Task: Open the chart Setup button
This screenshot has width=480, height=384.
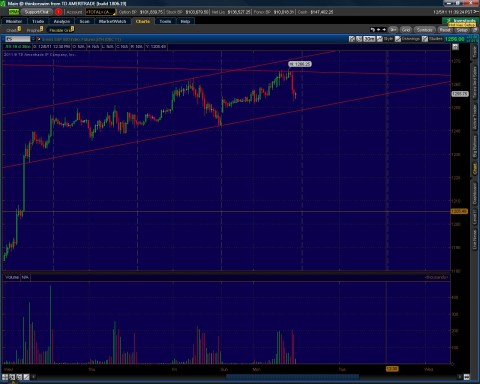Action: click(462, 30)
